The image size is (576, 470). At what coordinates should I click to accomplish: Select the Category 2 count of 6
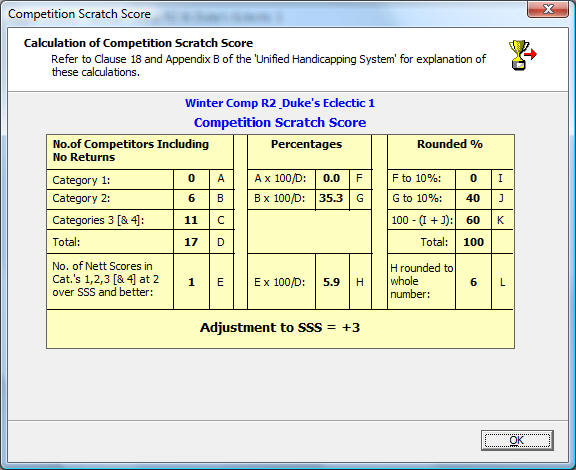tap(191, 199)
